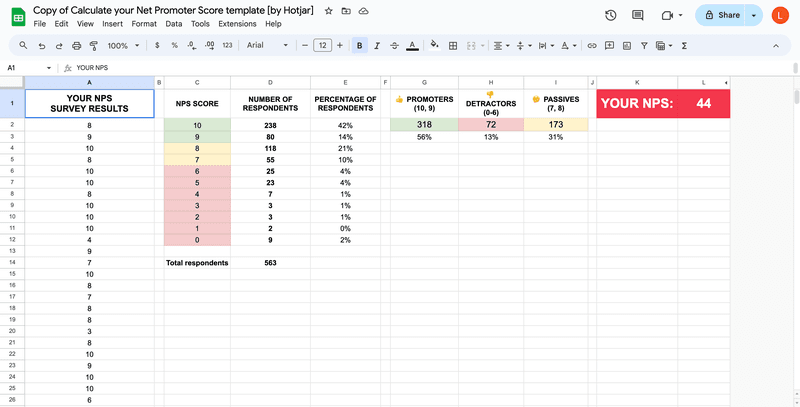Format as currency with dollar icon
Screen dimensions: 800x407
157,45
